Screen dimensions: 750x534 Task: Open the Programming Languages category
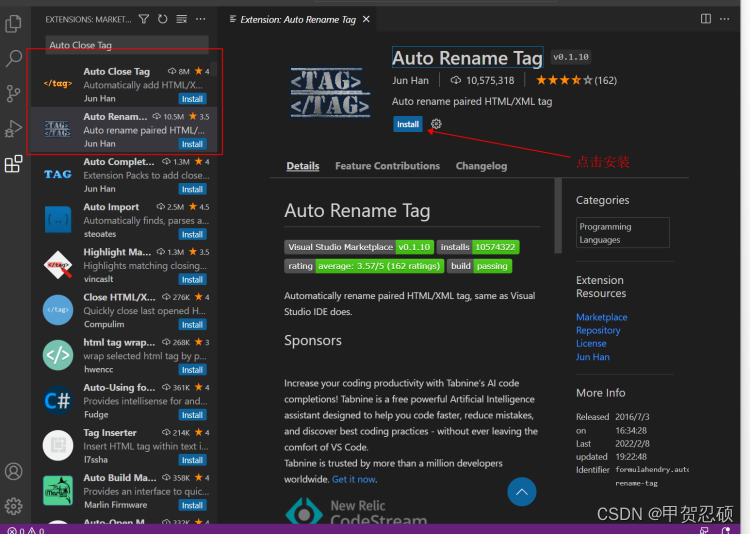(623, 233)
